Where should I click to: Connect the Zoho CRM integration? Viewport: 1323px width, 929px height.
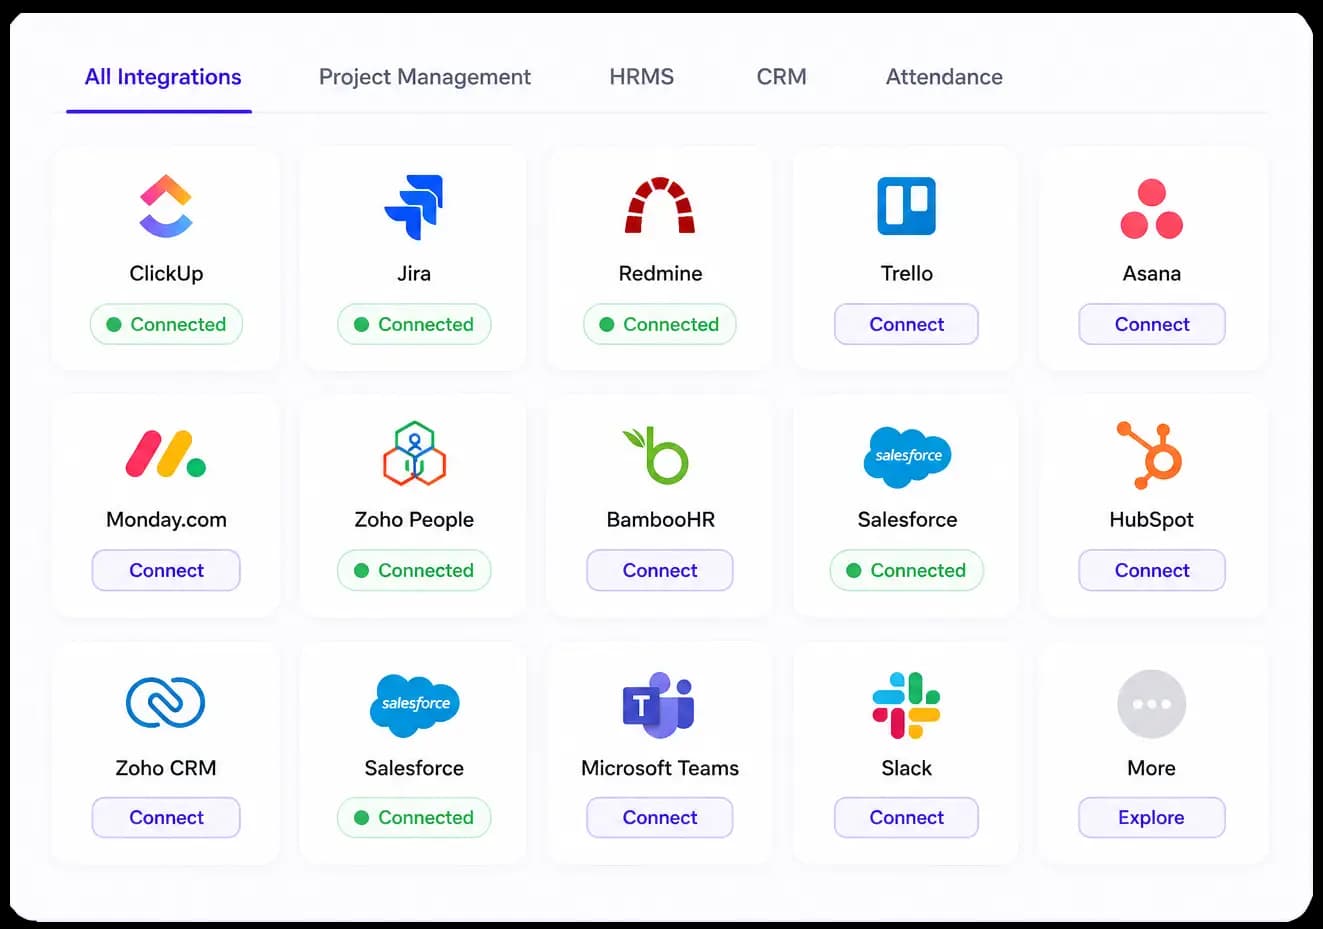coord(166,817)
